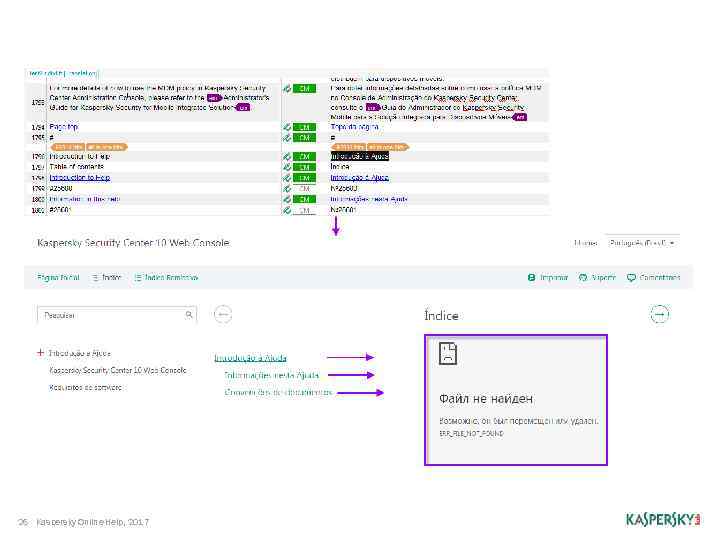Open the Português language dropdown

(x=642, y=243)
